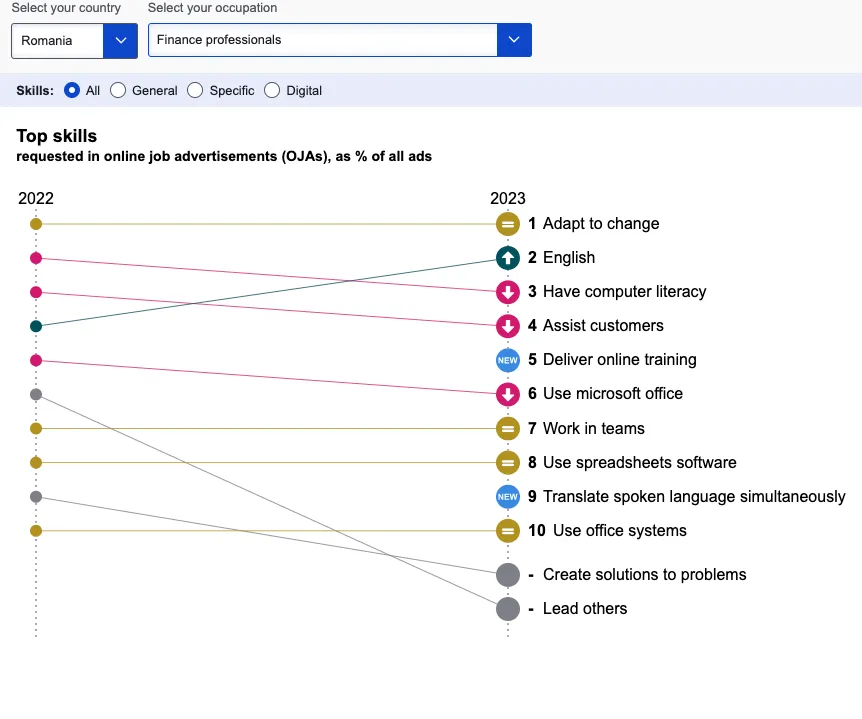Click down-arrow icon for Have computer literacy
This screenshot has height=719, width=862.
508,292
